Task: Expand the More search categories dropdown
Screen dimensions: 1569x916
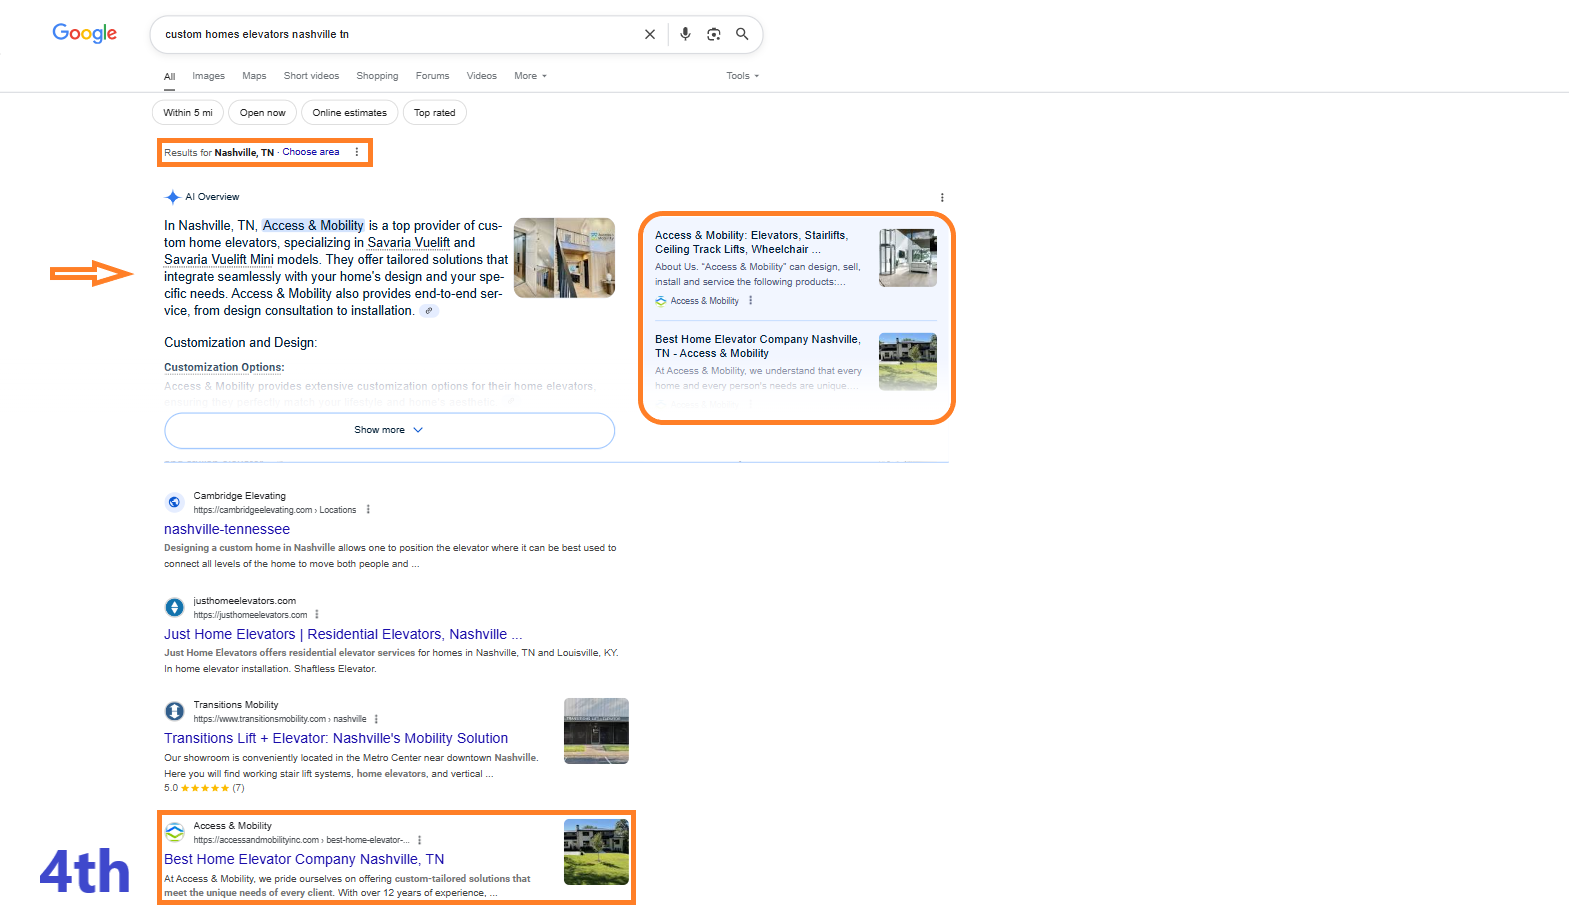Action: pos(530,76)
